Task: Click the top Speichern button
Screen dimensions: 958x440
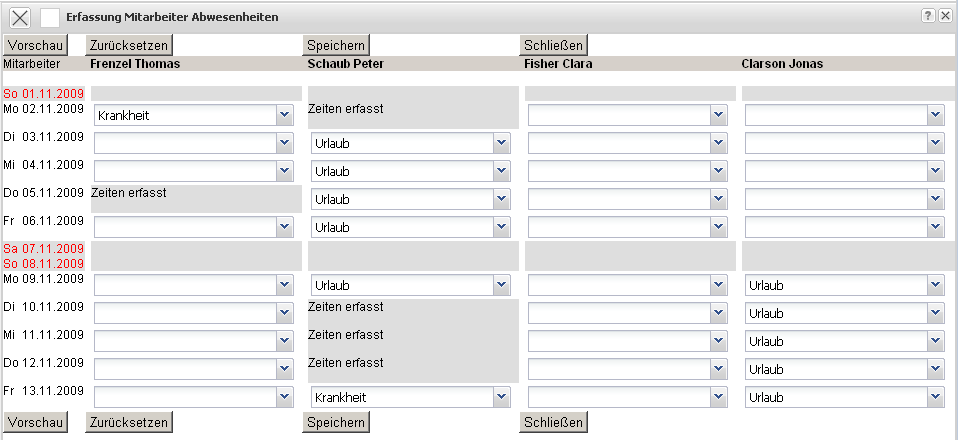Action: [337, 44]
